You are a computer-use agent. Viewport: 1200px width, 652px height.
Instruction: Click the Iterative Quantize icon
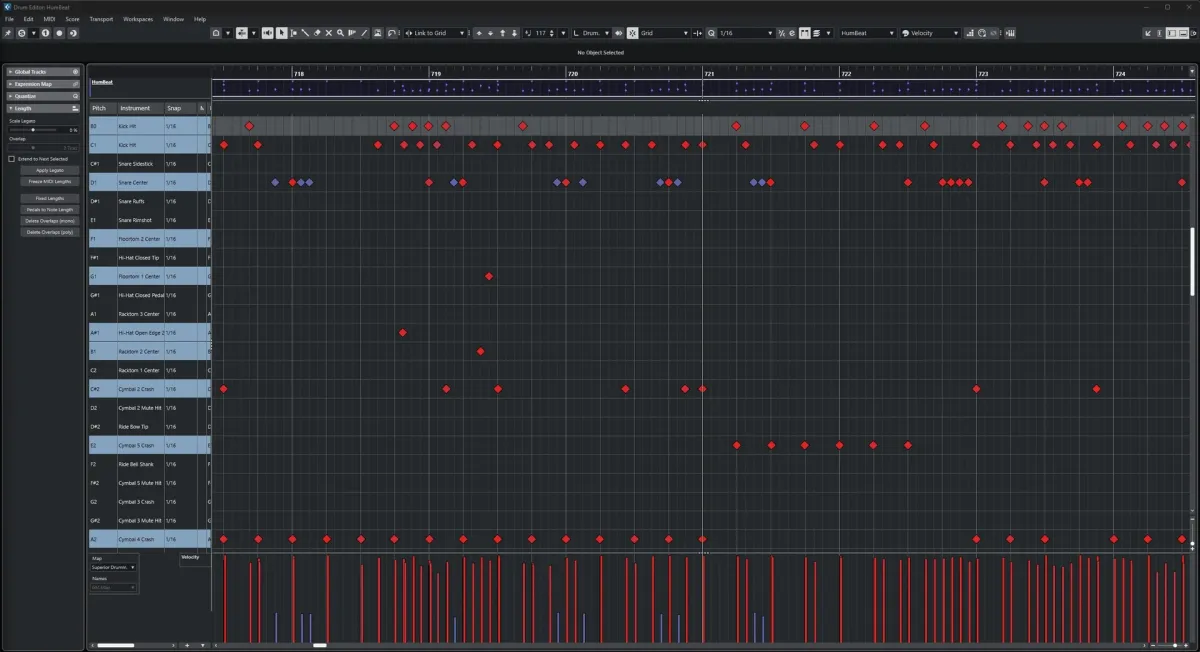click(x=782, y=33)
